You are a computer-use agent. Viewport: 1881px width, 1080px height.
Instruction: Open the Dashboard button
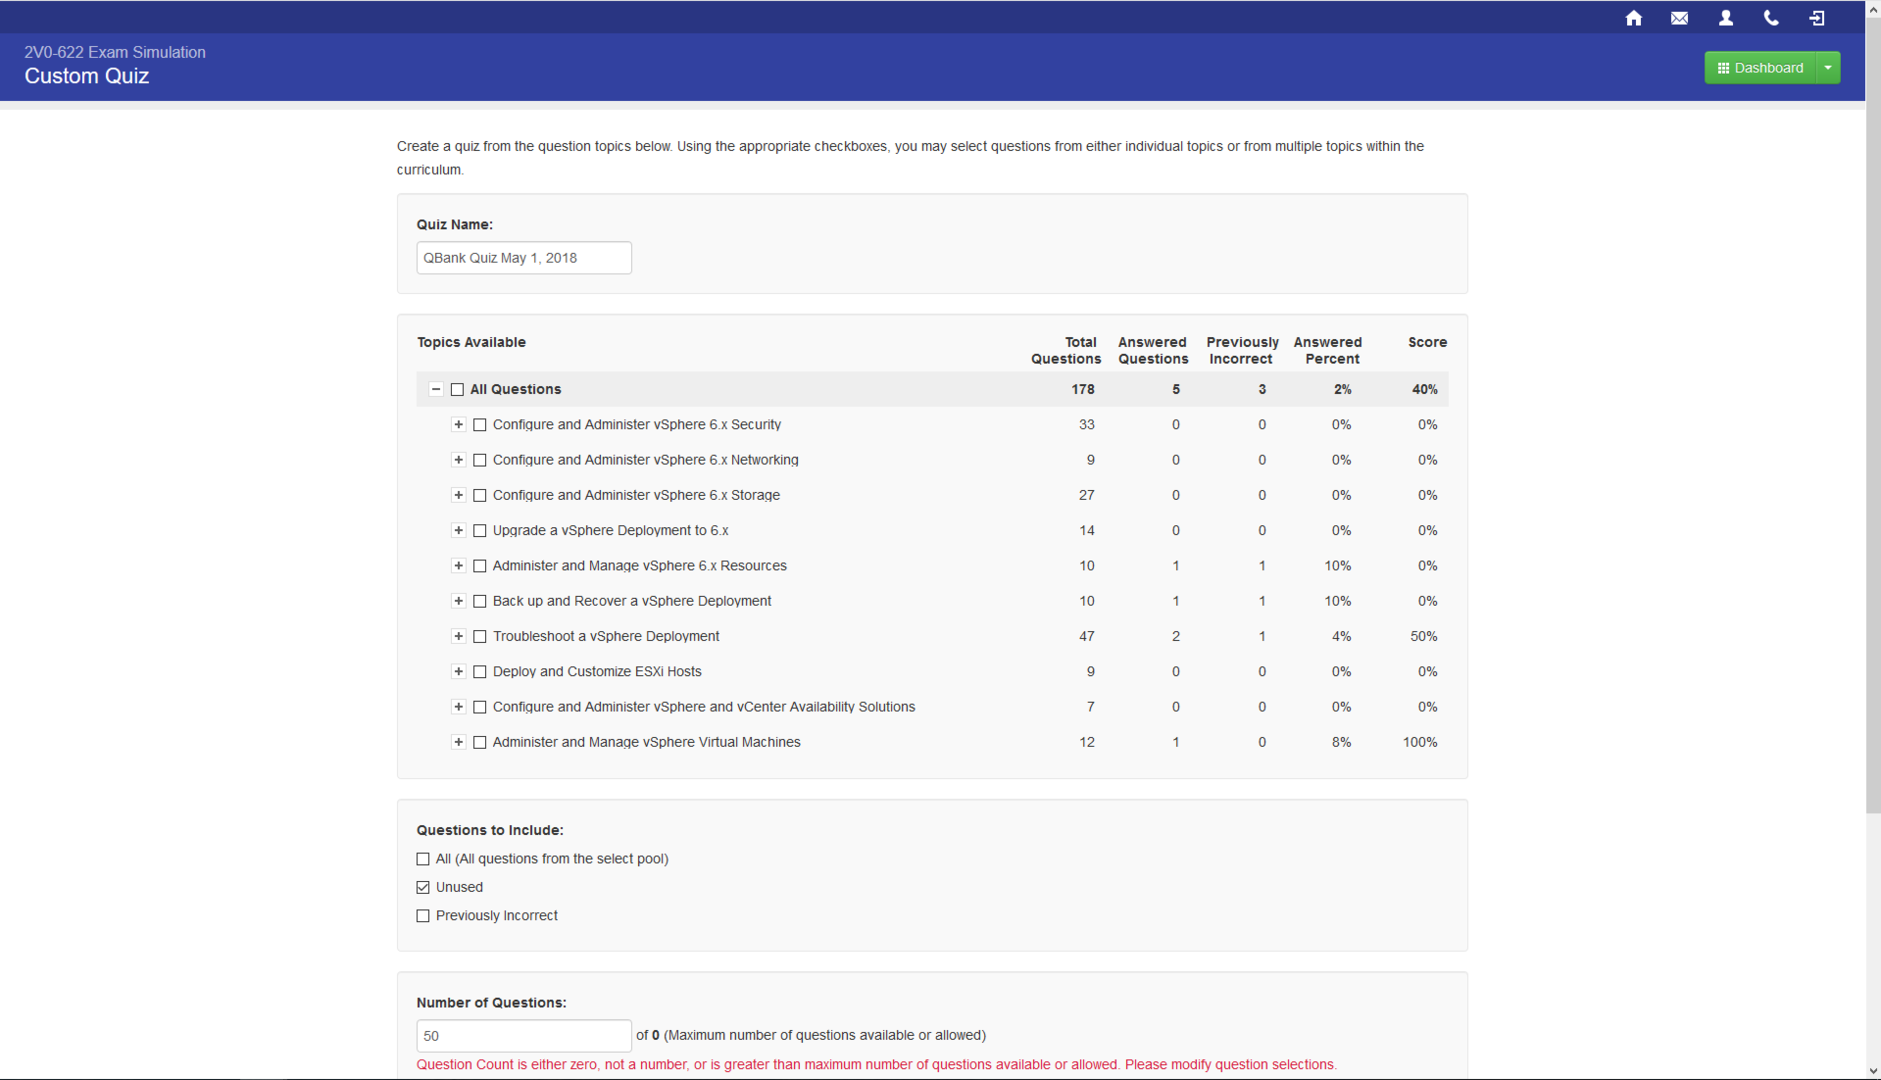point(1759,68)
